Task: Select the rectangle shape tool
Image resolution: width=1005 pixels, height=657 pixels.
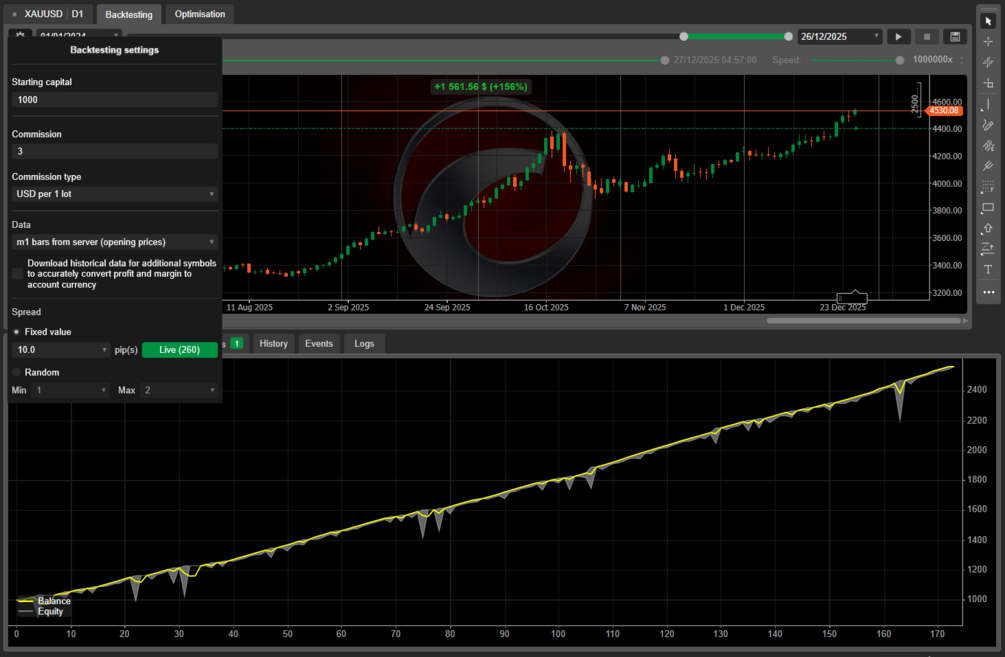Action: (988, 208)
